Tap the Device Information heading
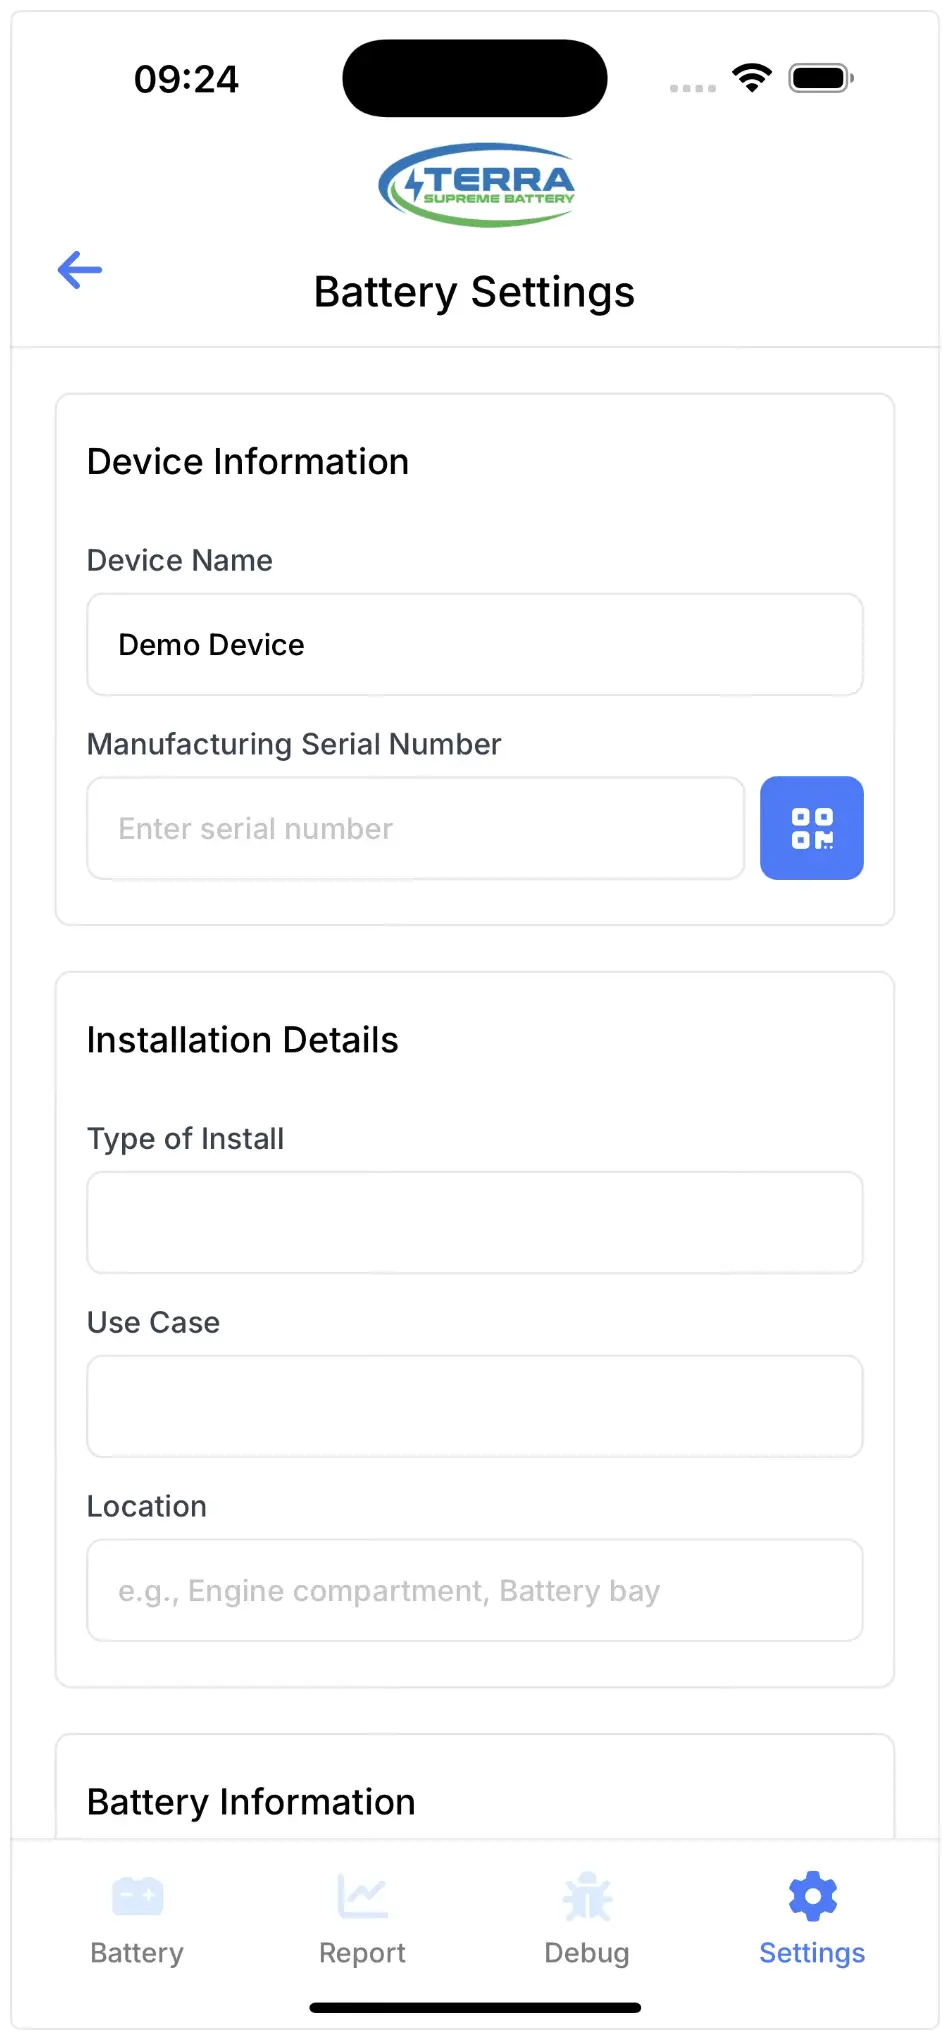 (248, 462)
